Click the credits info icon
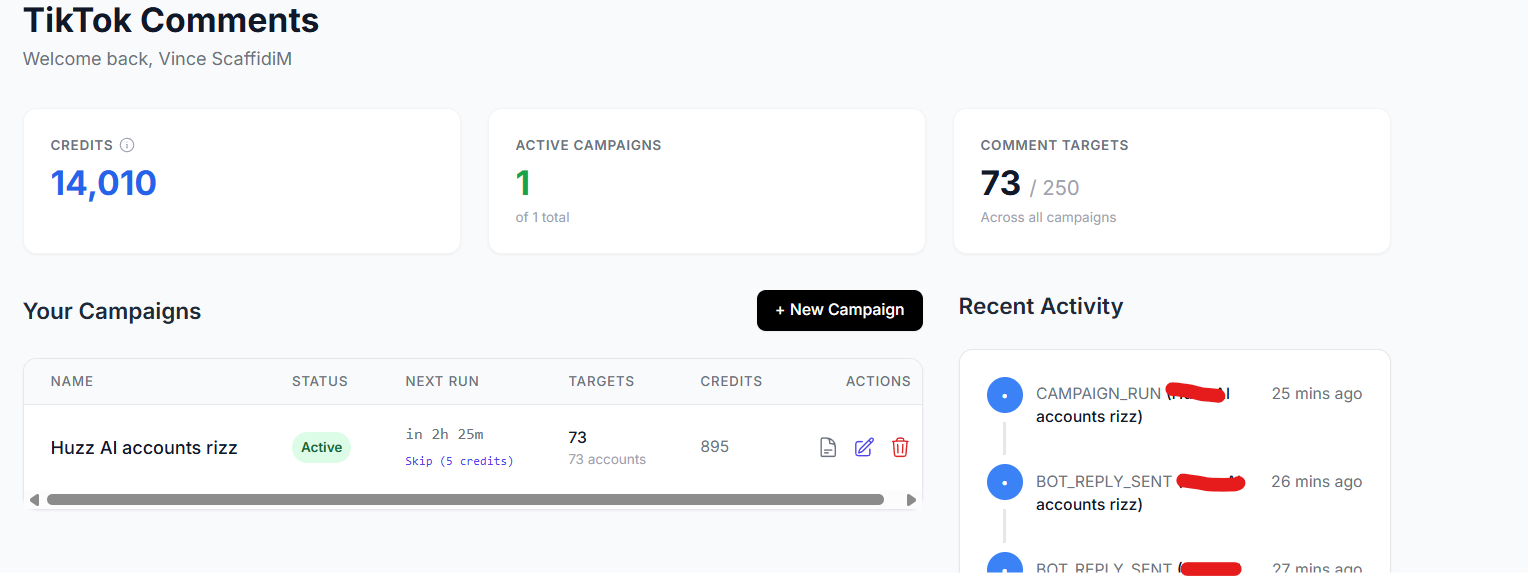The height and width of the screenshot is (576, 1528). pyautogui.click(x=127, y=145)
